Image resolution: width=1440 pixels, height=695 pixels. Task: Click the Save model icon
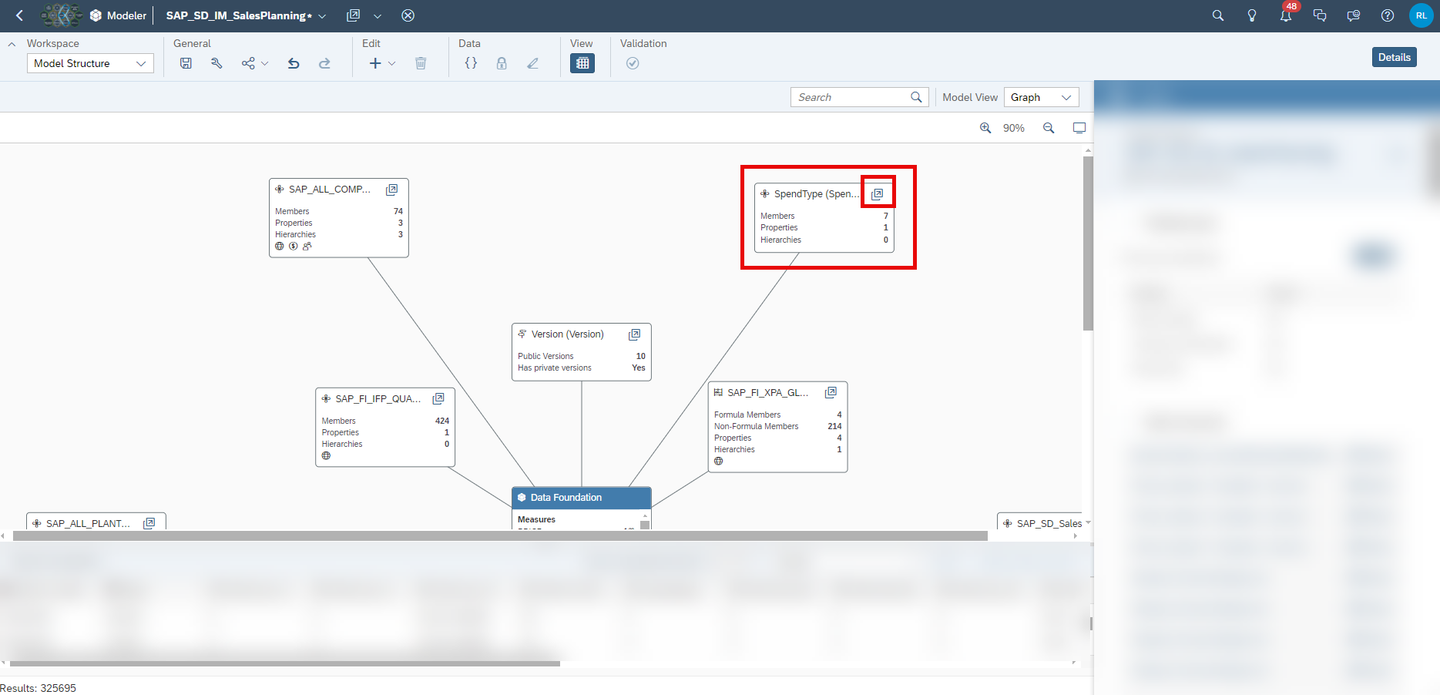186,63
